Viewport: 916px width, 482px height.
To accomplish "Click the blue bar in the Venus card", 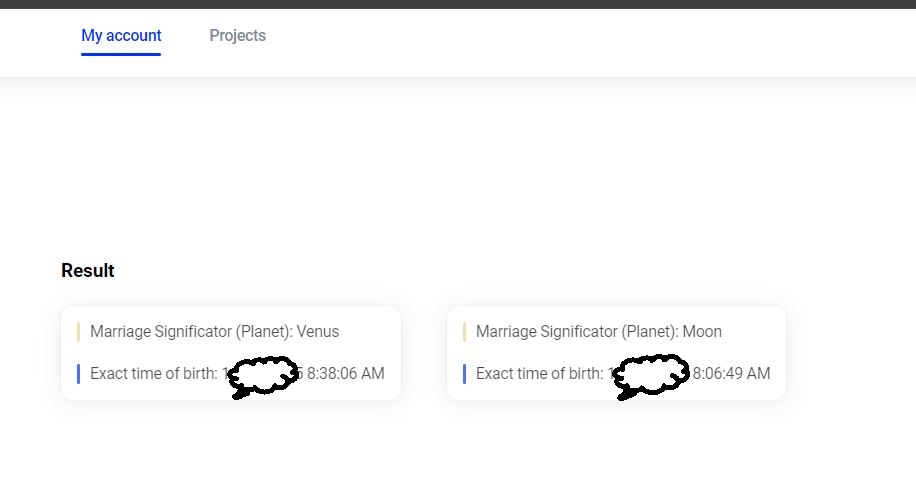I will tap(78, 374).
